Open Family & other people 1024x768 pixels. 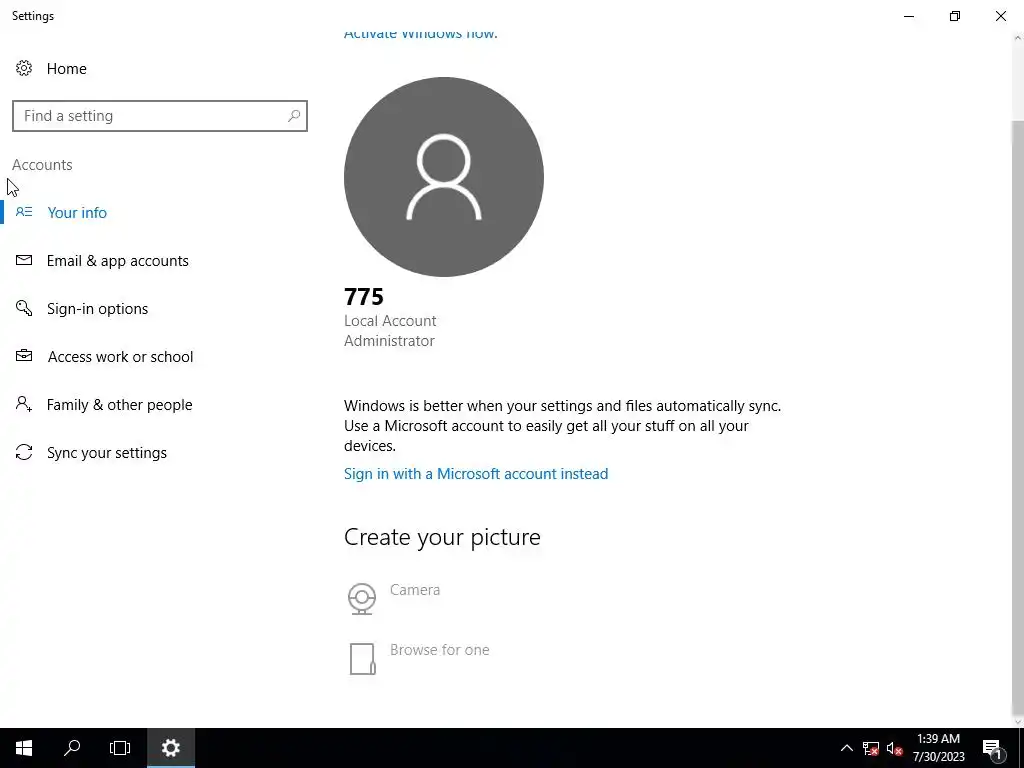pyautogui.click(x=120, y=405)
